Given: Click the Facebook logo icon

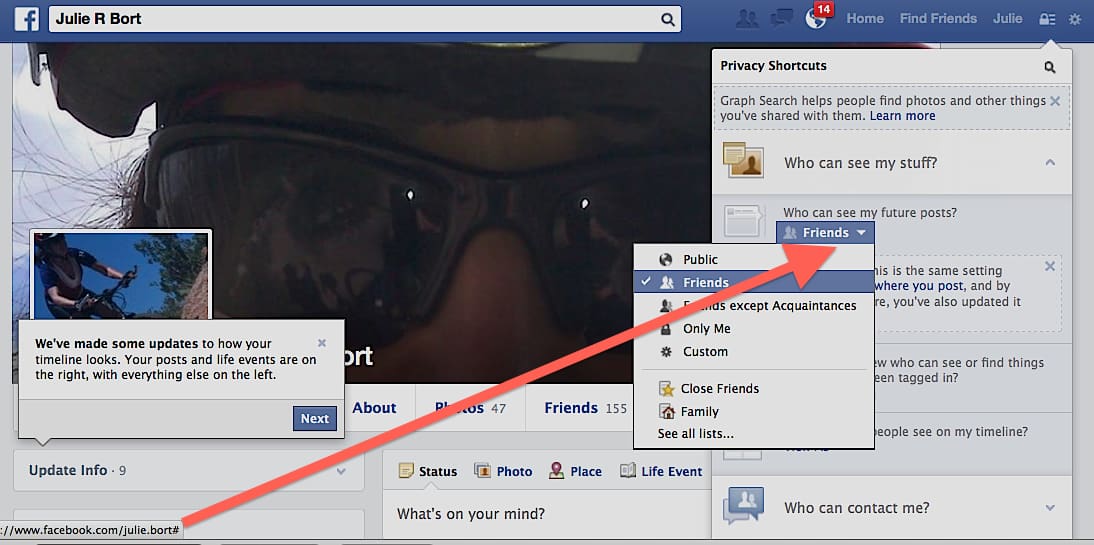Looking at the screenshot, I should (27, 19).
